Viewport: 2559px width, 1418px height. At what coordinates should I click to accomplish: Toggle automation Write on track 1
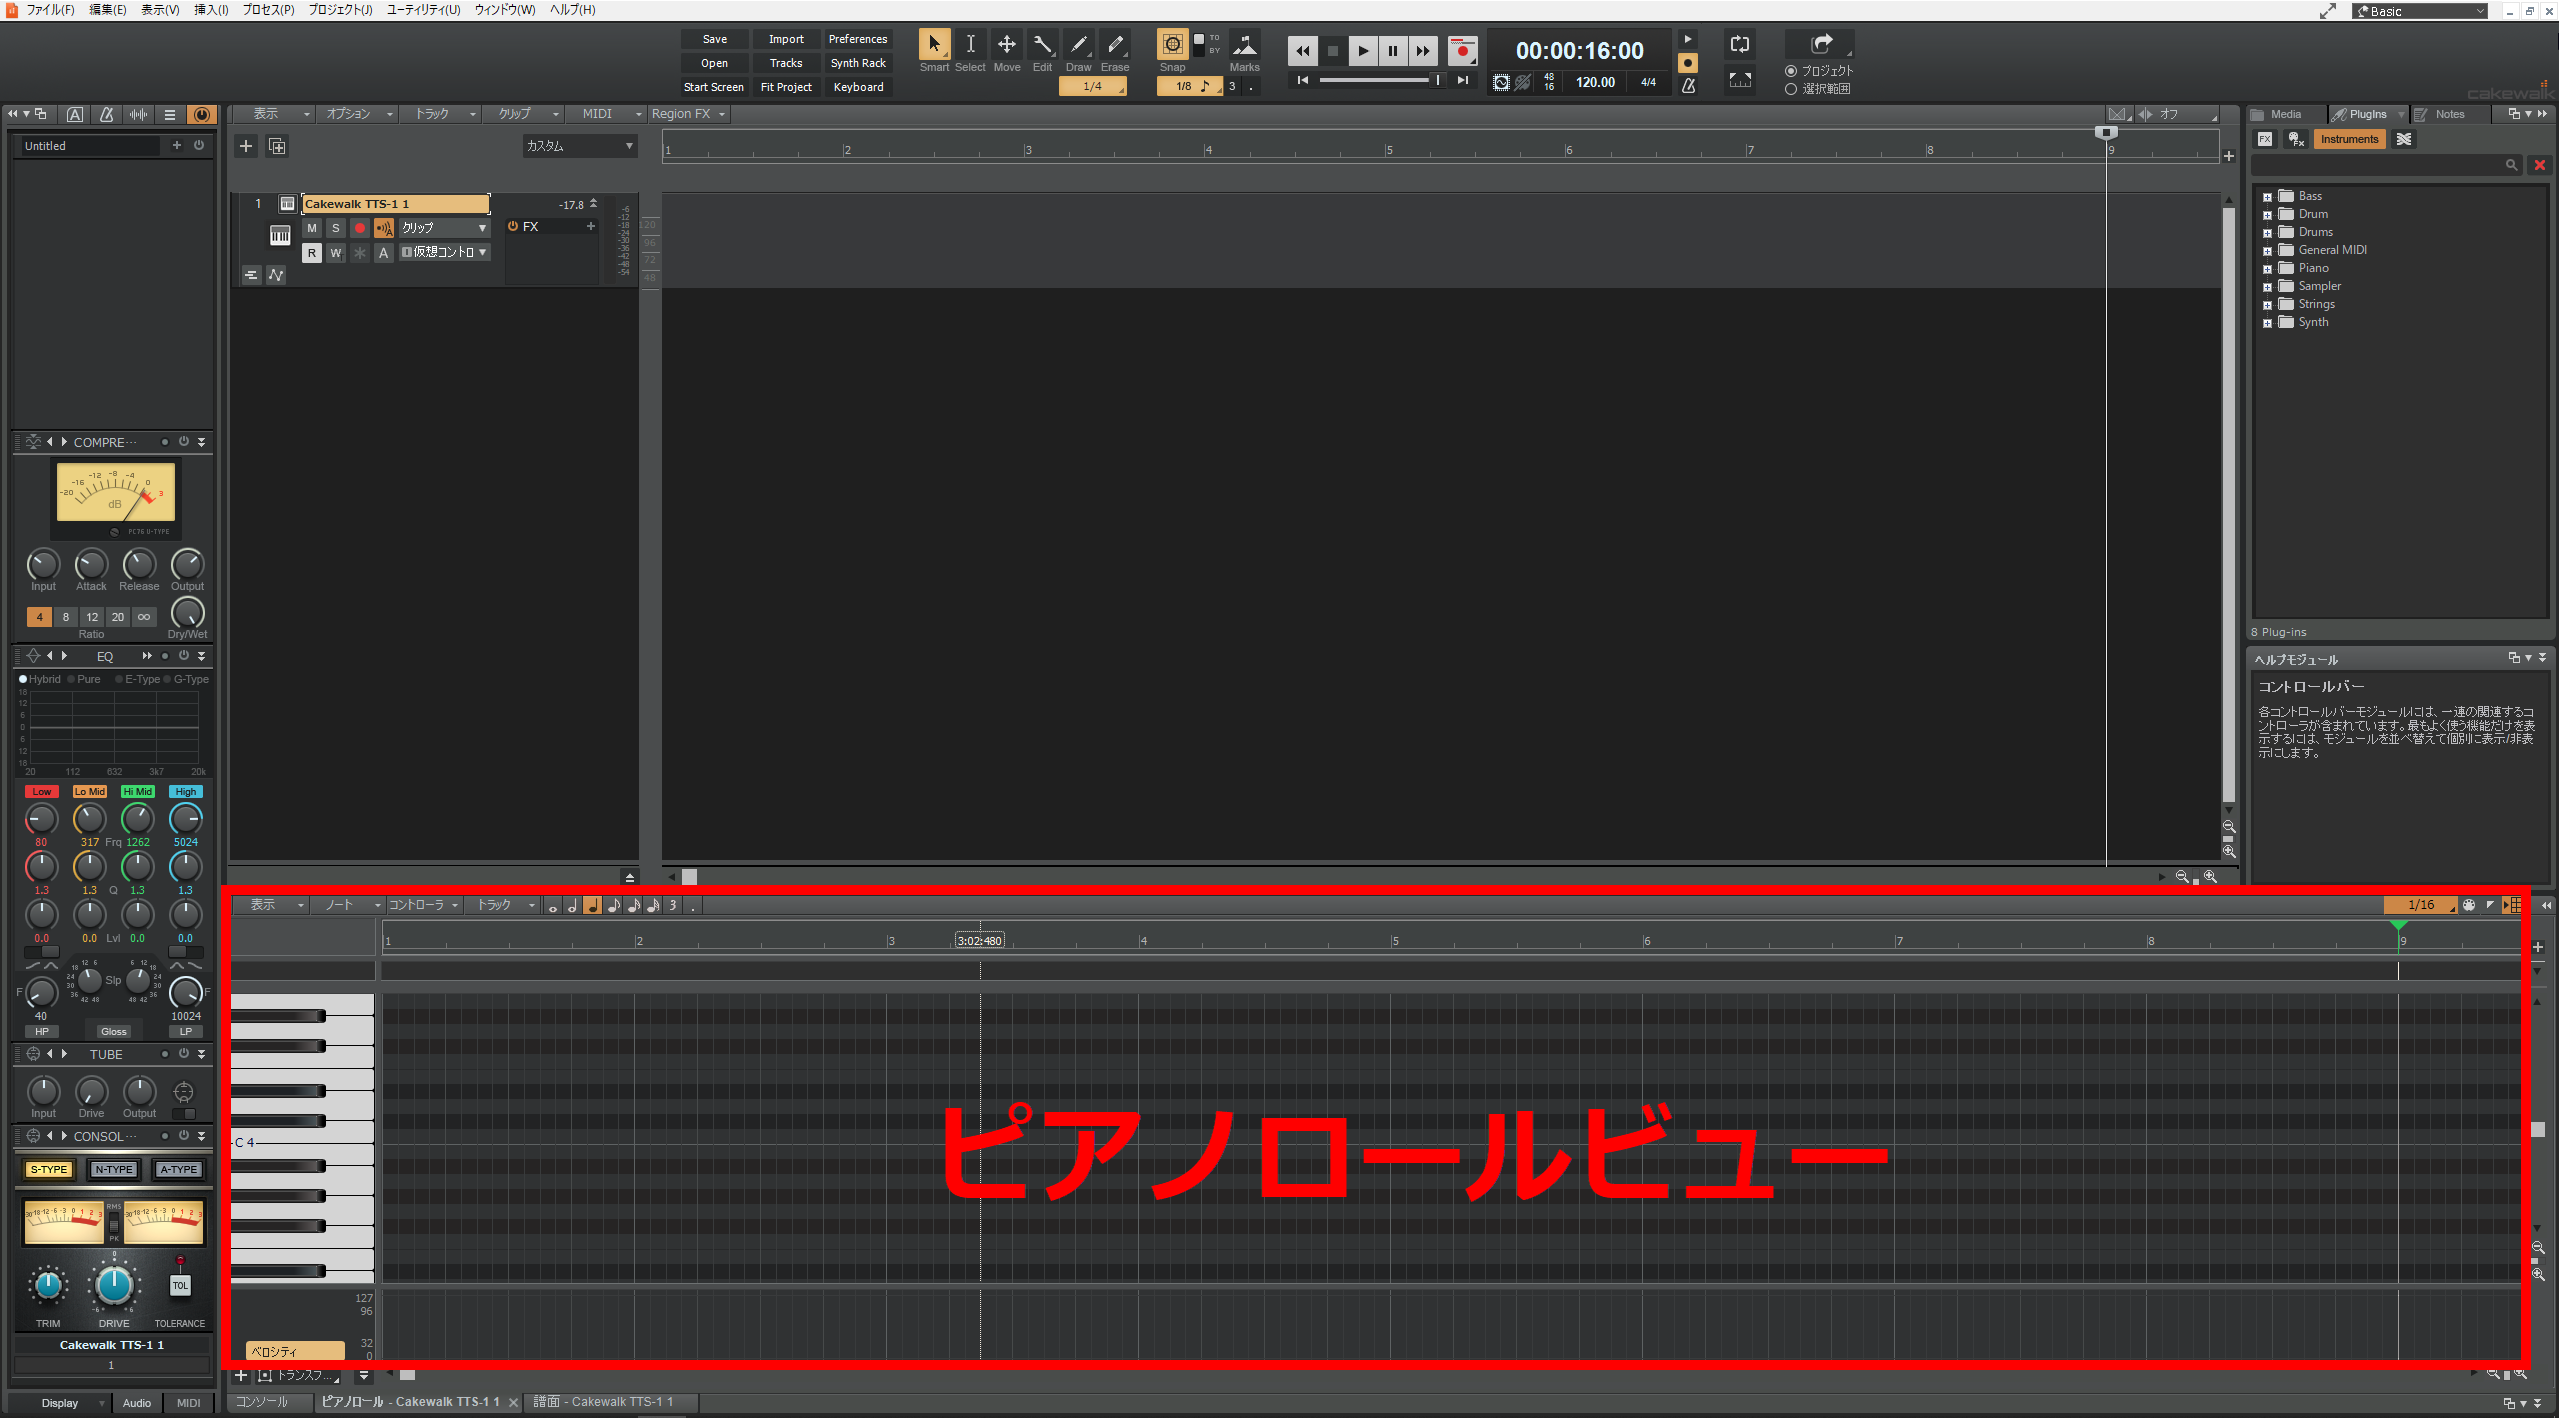[335, 253]
